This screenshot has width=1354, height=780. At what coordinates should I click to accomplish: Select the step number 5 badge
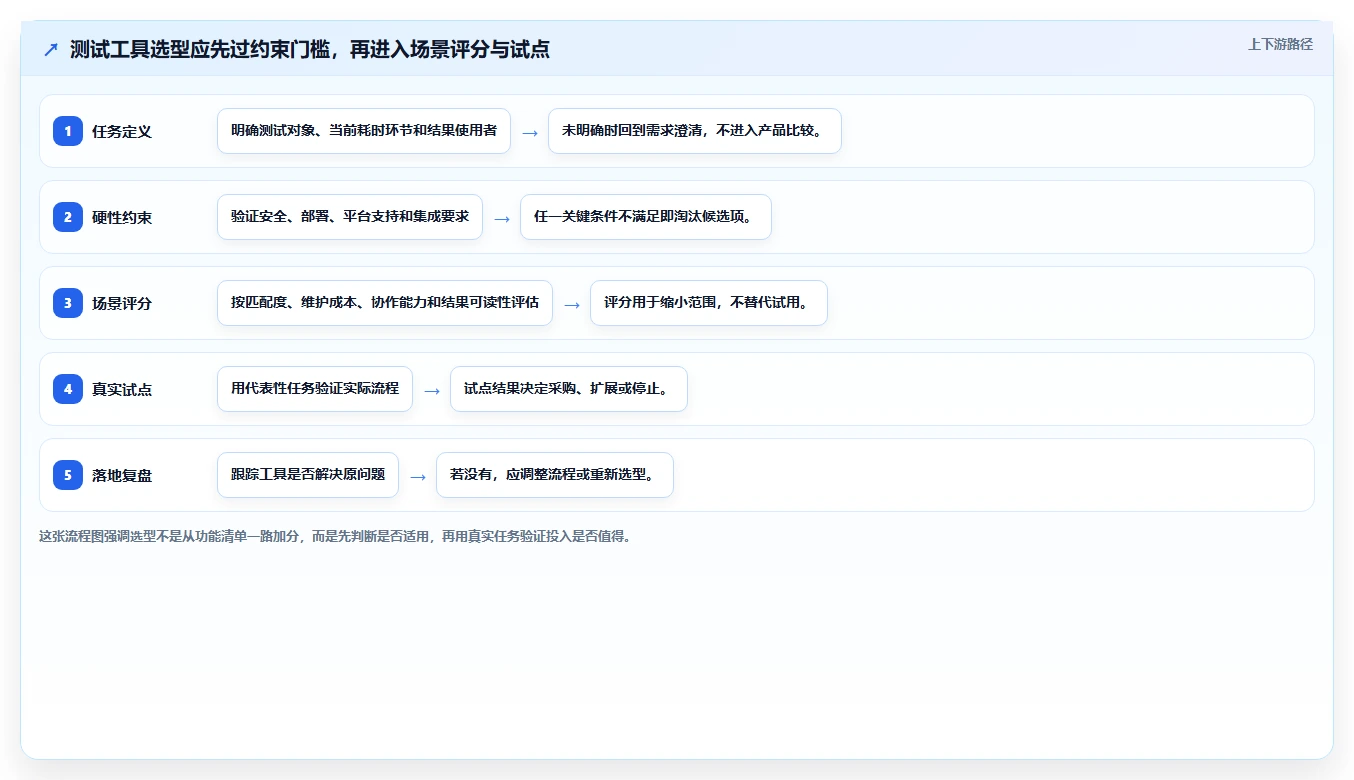[68, 475]
